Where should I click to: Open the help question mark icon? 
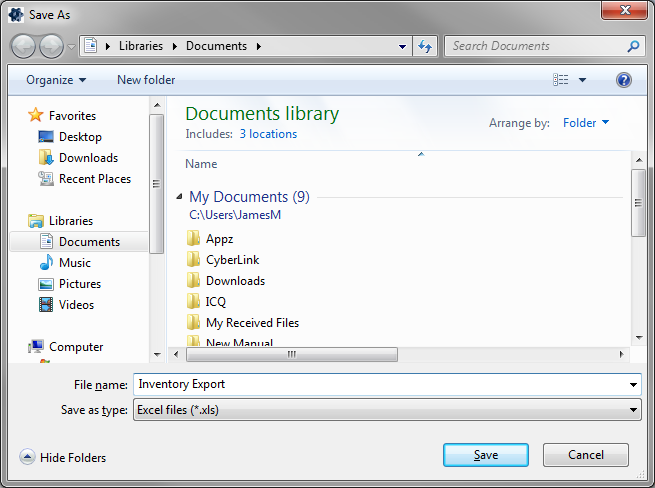tap(624, 80)
